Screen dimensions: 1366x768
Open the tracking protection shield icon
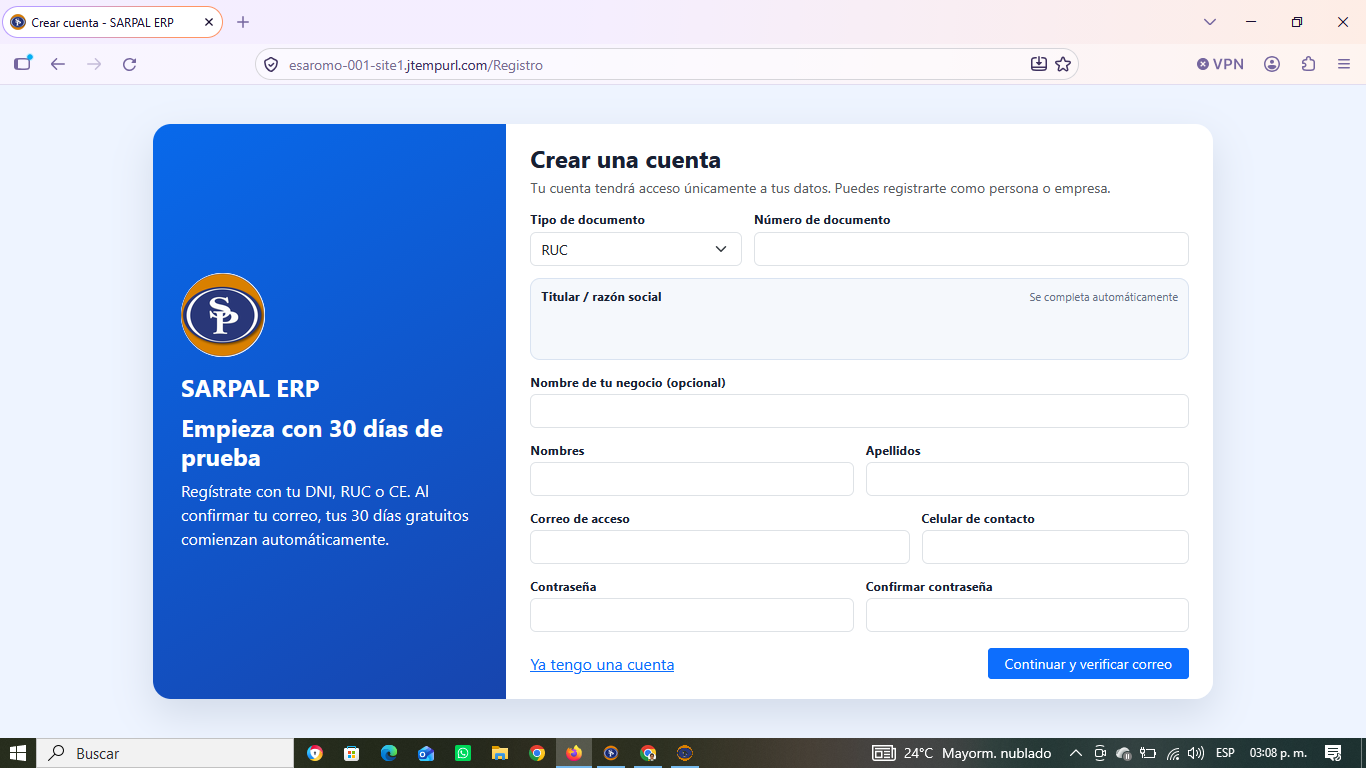click(270, 65)
